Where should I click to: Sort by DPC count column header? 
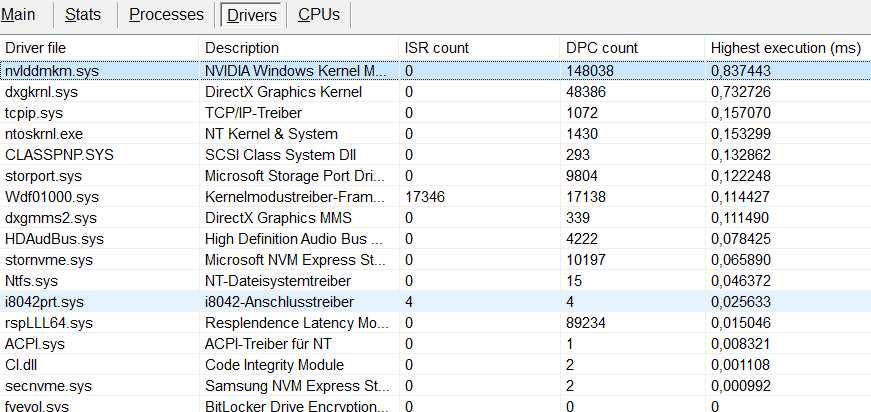632,48
